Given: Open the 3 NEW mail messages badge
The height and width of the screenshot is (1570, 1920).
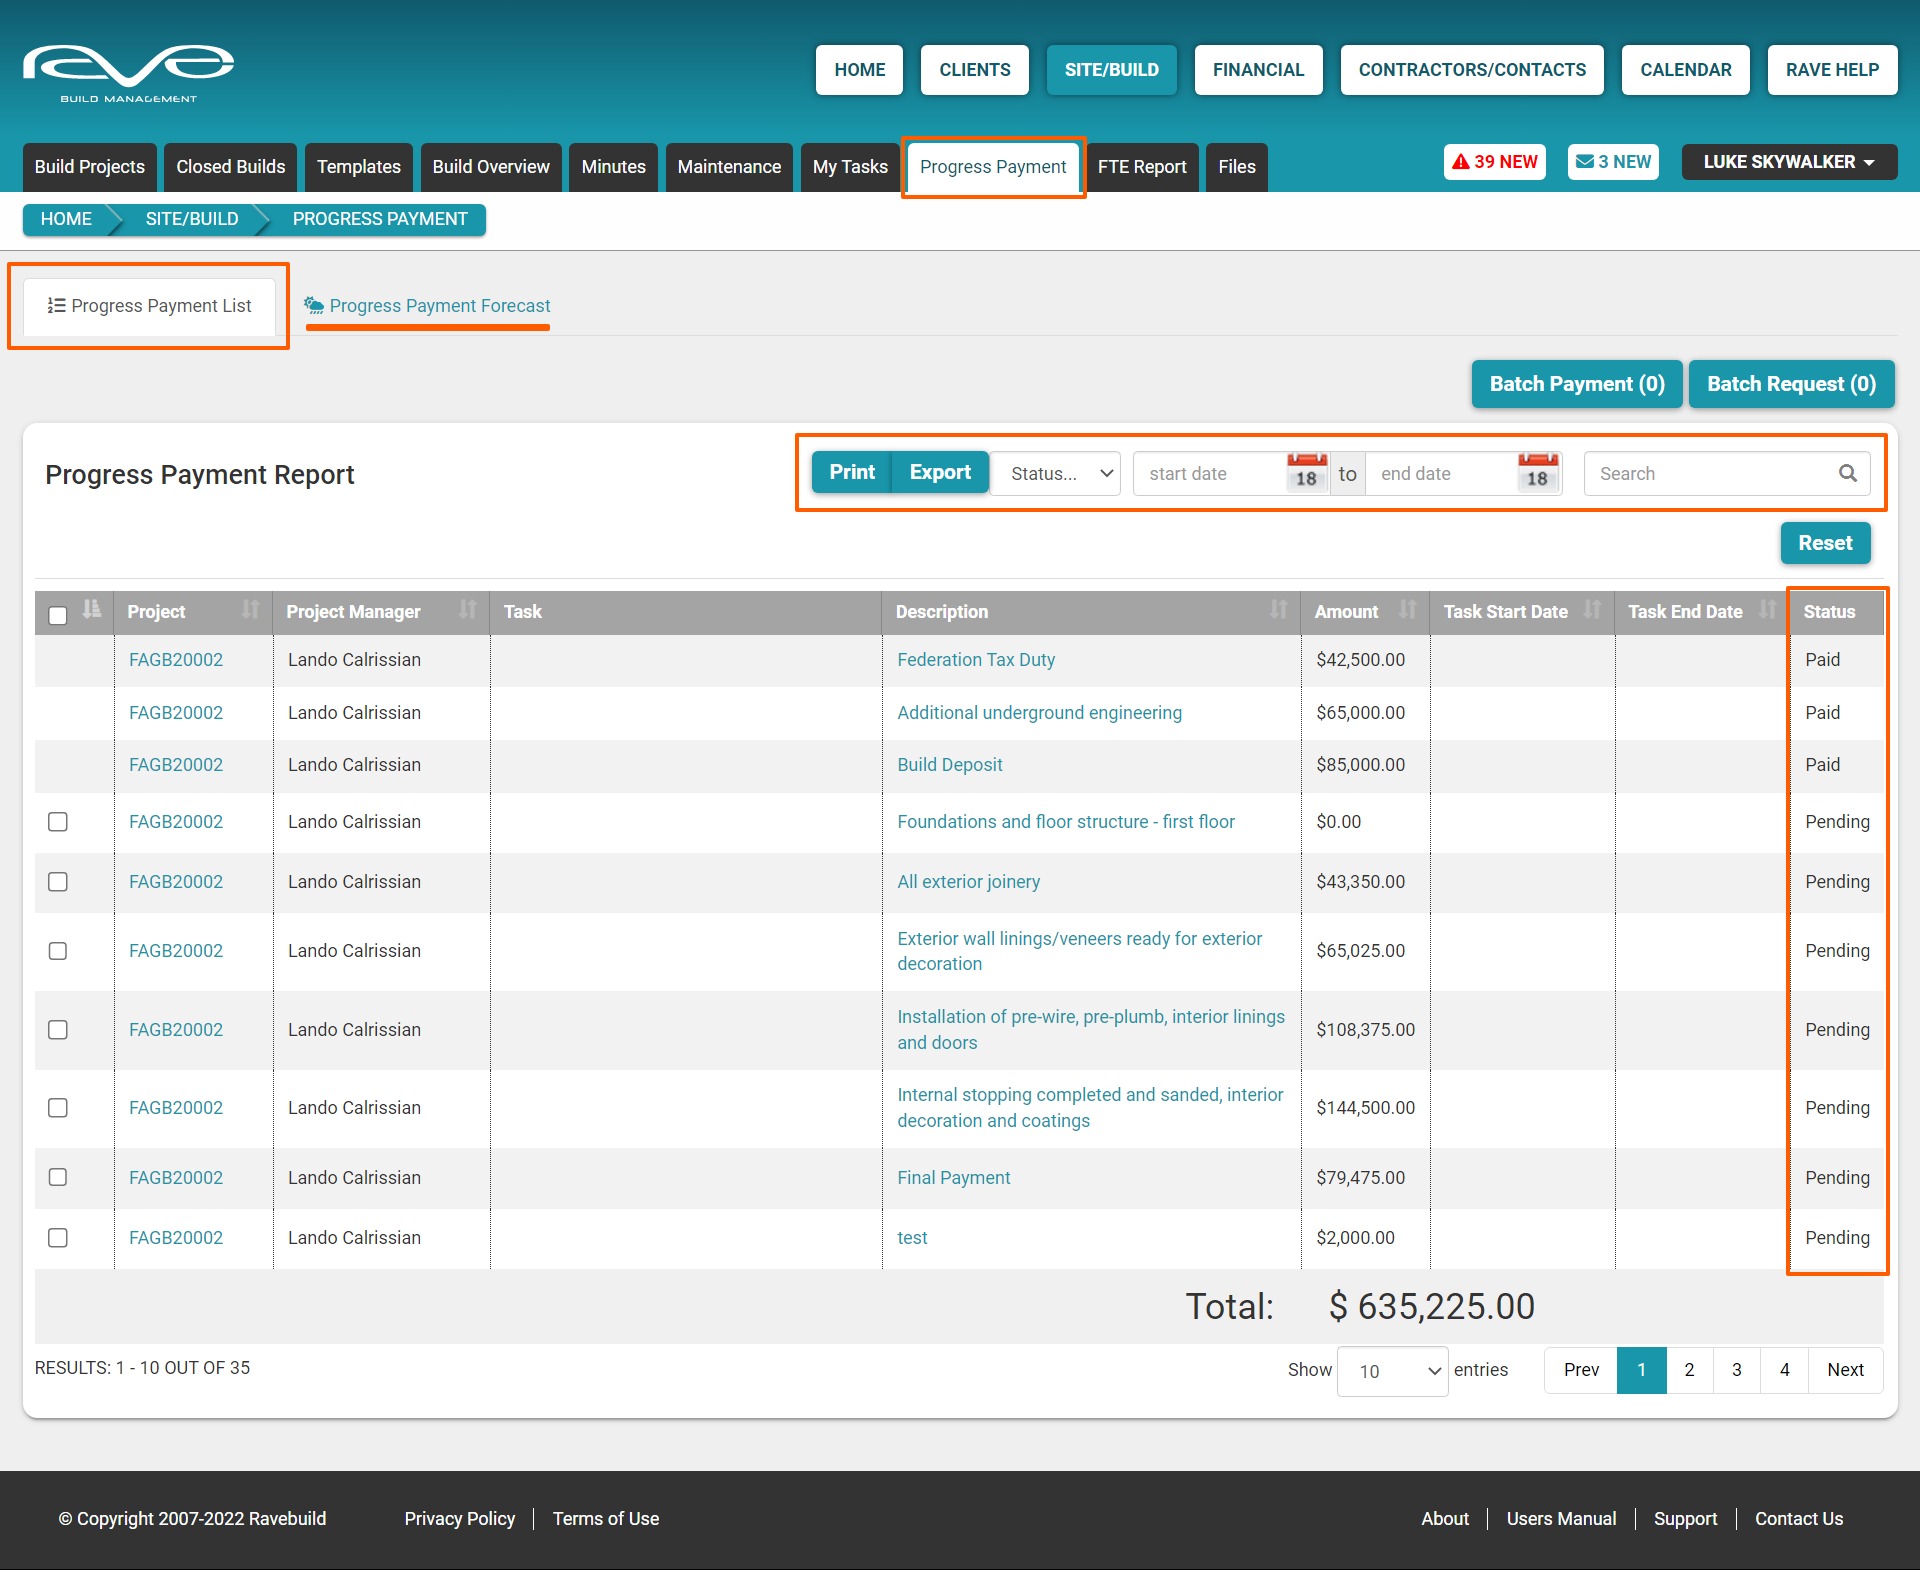Looking at the screenshot, I should [1613, 162].
